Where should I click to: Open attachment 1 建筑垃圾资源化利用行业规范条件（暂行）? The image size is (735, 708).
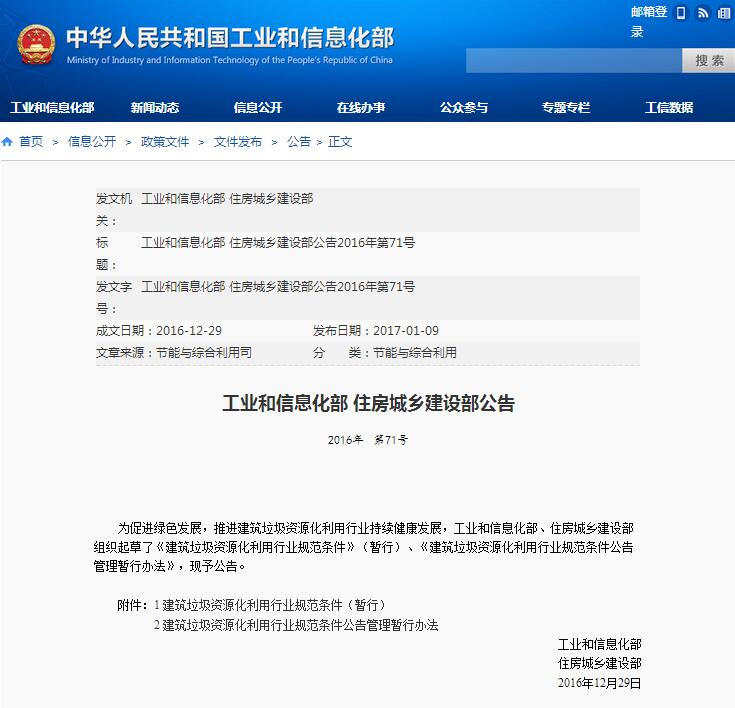[x=270, y=605]
